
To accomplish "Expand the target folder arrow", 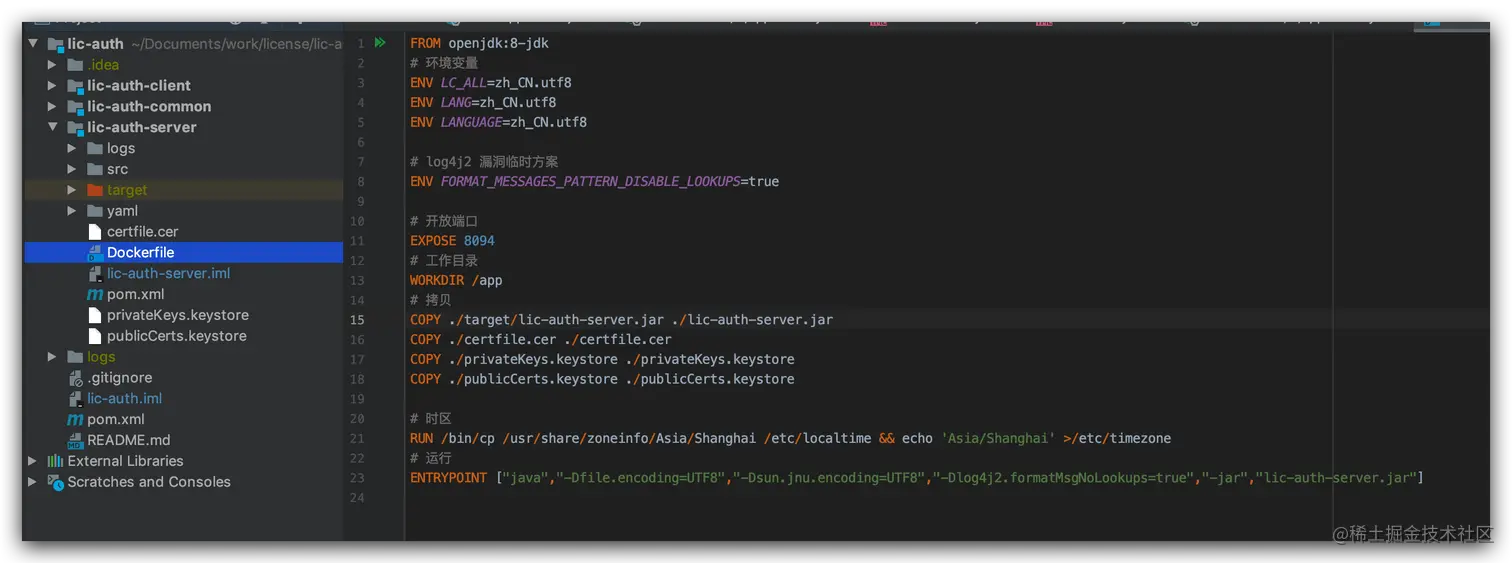I will 72,190.
